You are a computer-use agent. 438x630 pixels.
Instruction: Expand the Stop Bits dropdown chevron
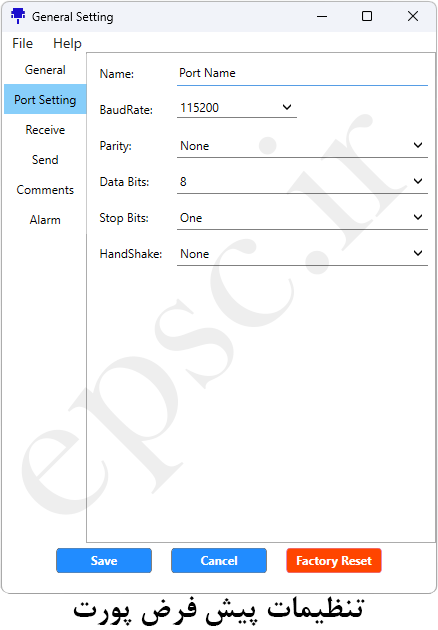coord(418,217)
